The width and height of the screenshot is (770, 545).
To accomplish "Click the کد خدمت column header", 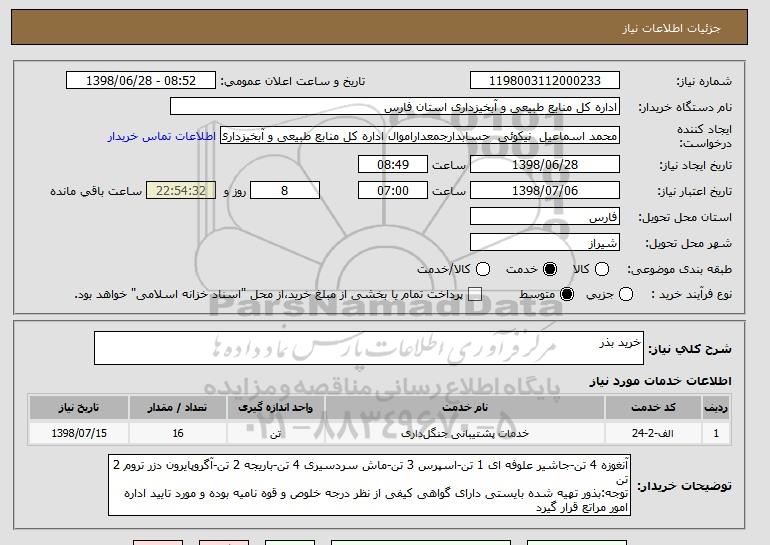I will (653, 408).
